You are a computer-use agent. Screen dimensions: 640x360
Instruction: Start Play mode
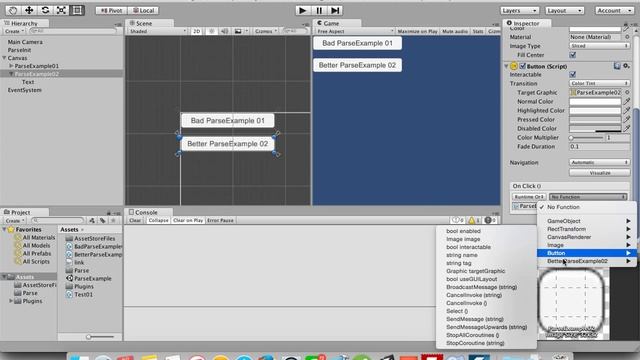point(302,10)
